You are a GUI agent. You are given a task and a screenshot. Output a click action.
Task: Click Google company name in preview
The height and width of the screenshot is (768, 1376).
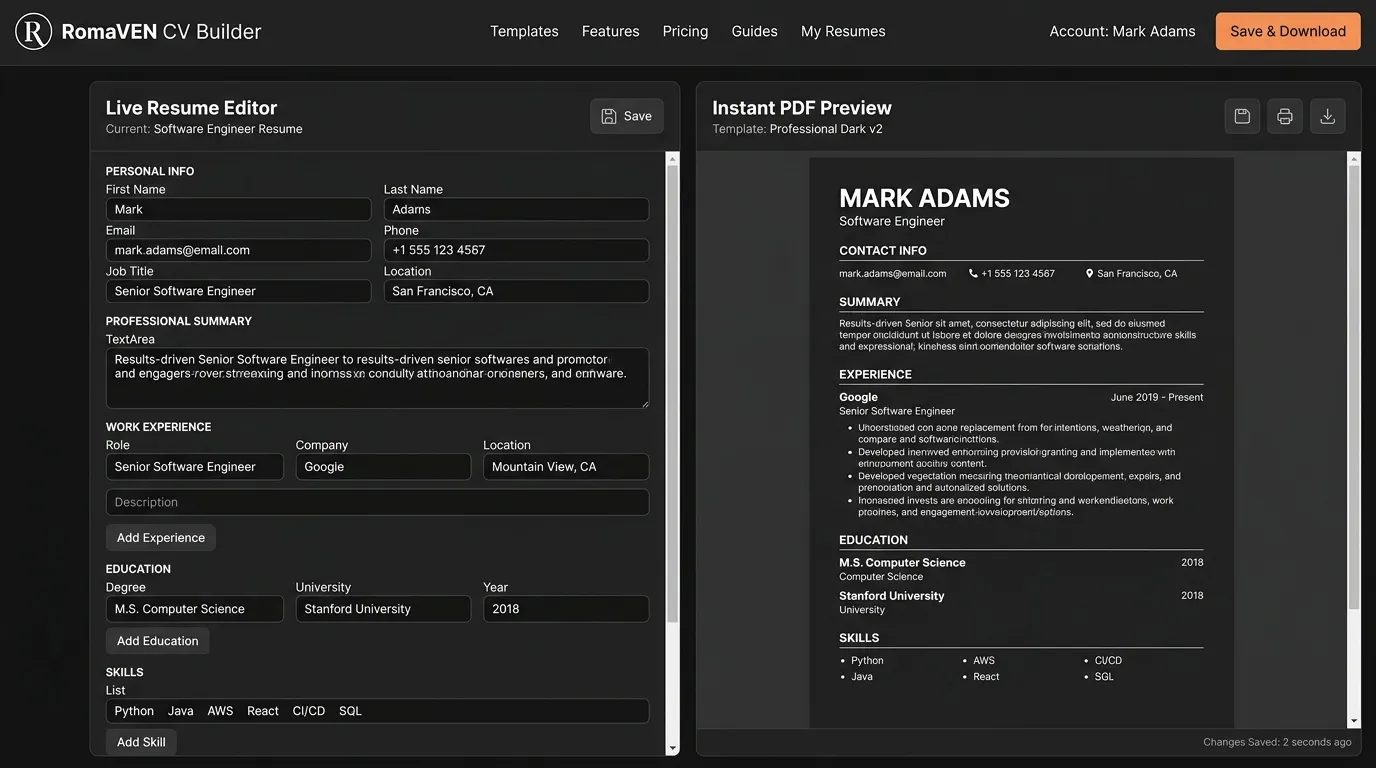click(x=858, y=397)
